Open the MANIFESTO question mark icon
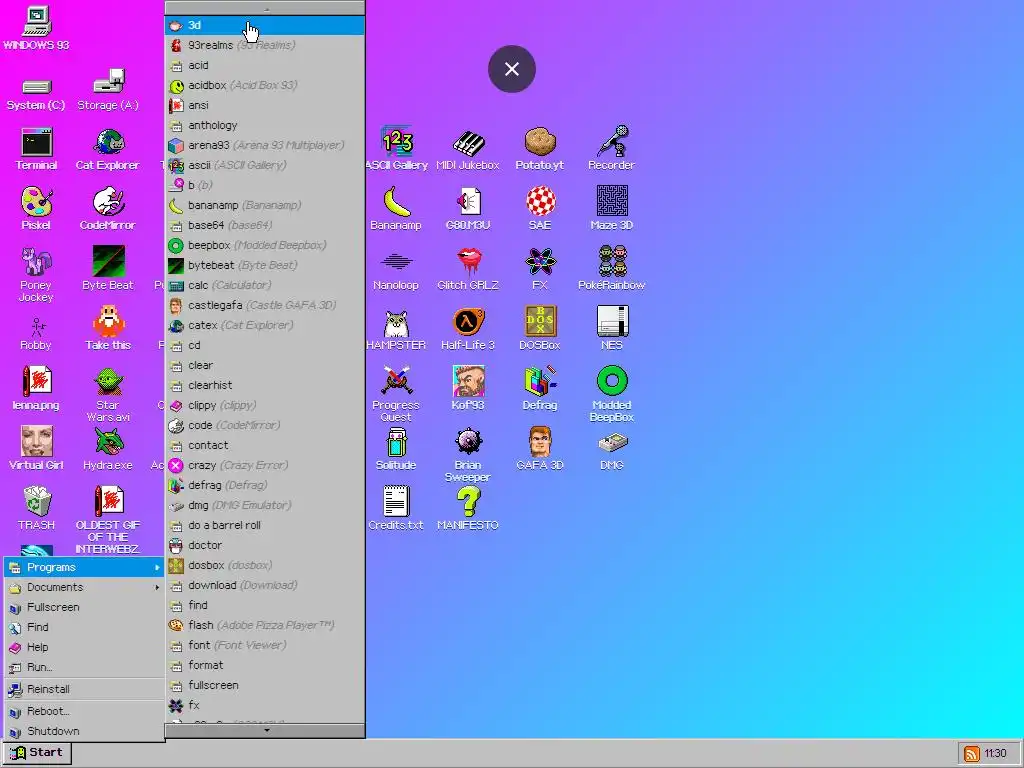The height and width of the screenshot is (768, 1024). pos(468,508)
